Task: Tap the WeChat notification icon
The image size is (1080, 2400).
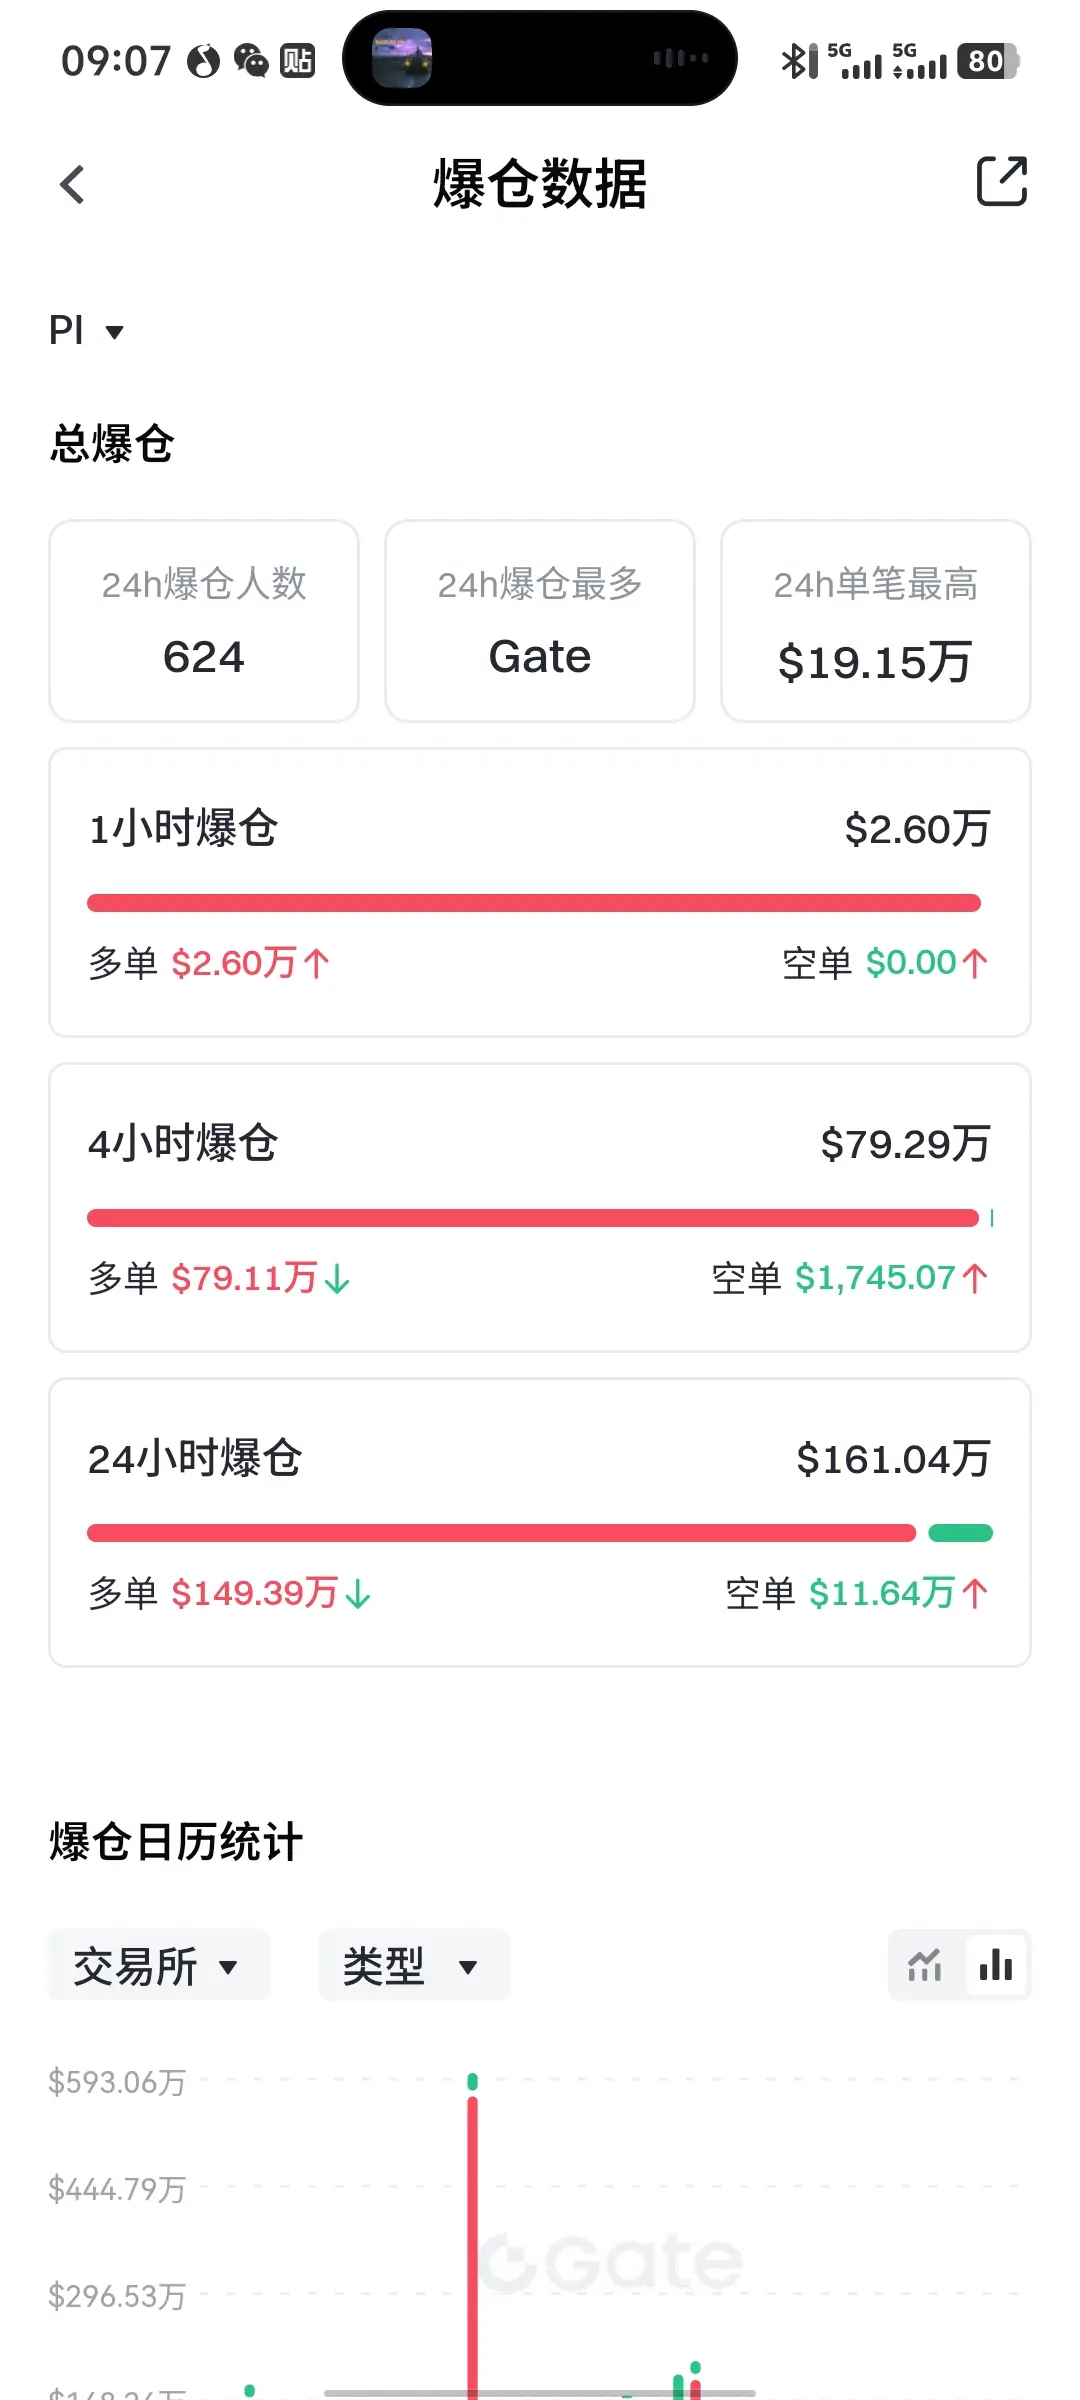Action: (x=251, y=61)
